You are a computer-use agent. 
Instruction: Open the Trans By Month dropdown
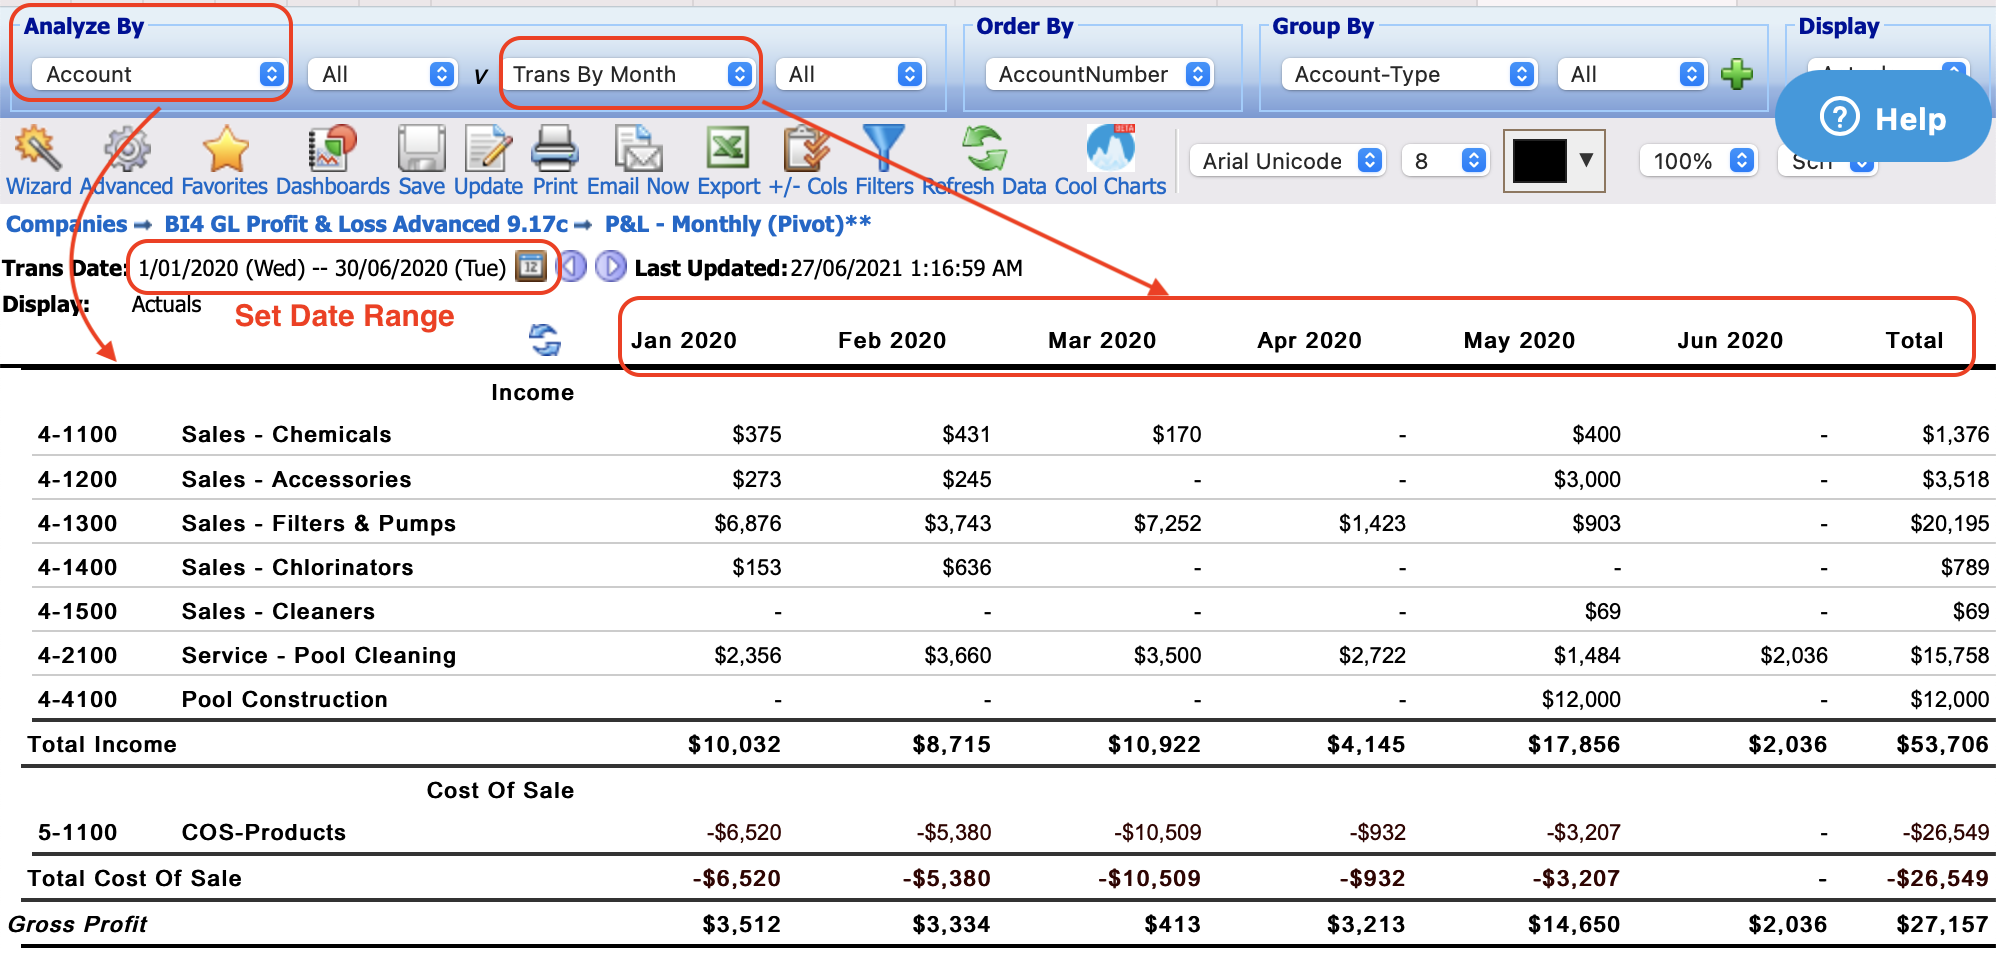click(627, 74)
